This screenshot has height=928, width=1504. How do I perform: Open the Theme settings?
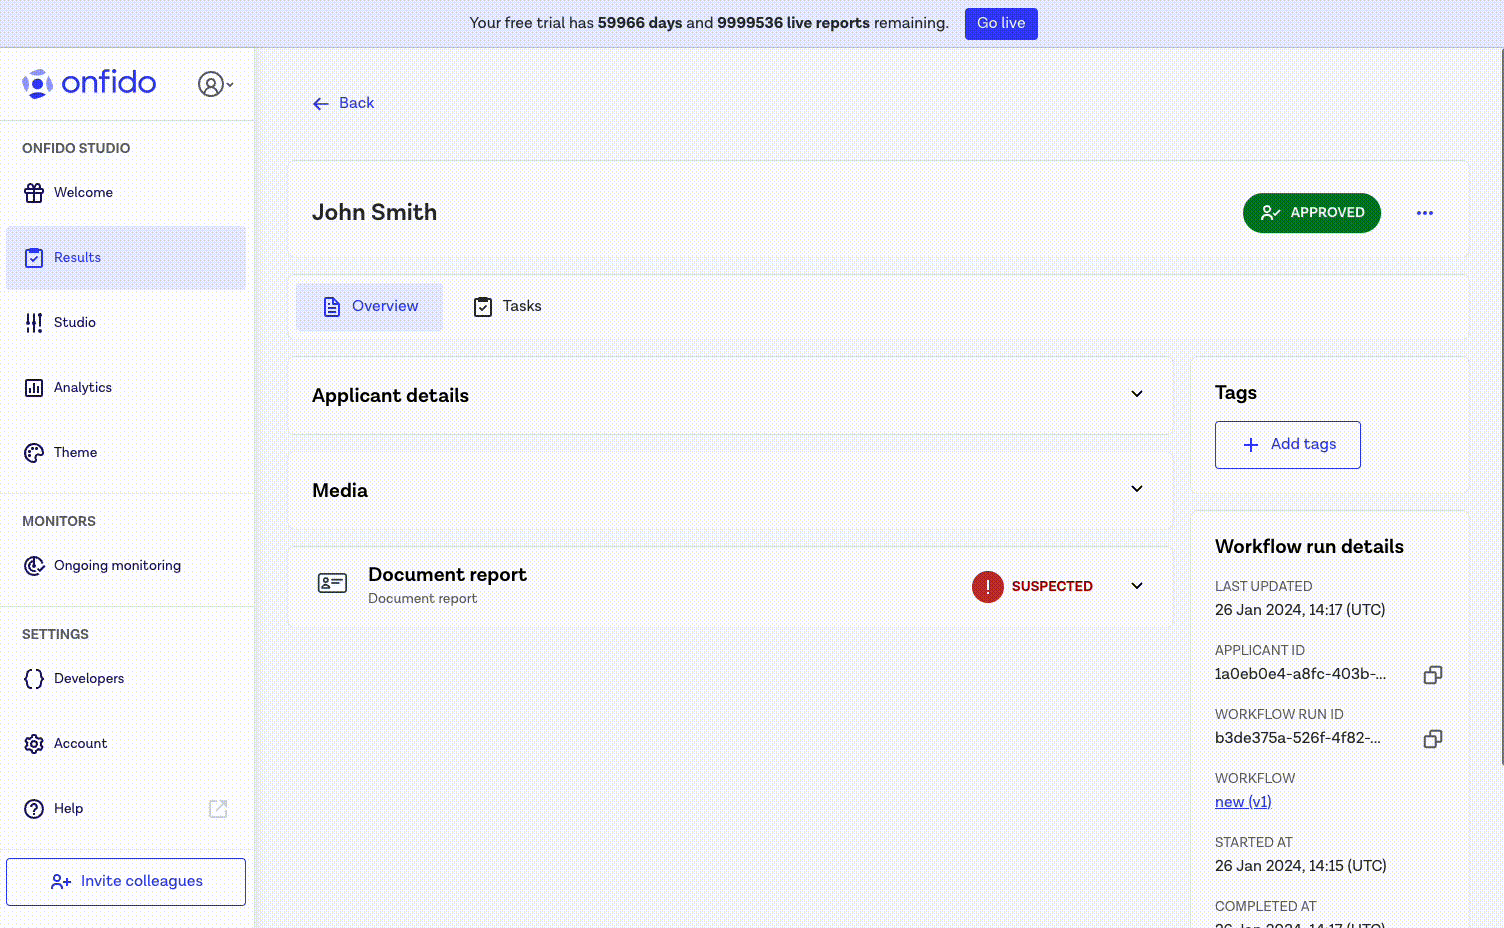coord(76,452)
